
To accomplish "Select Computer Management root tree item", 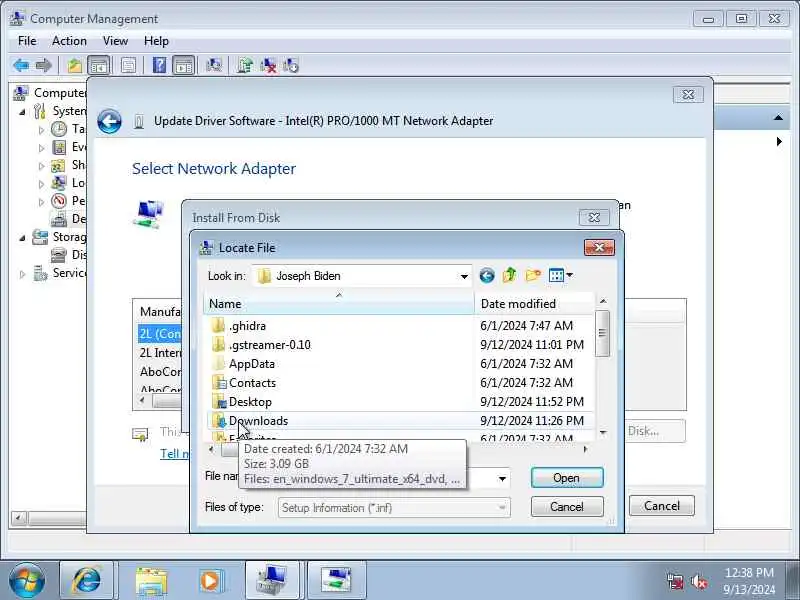I will (x=49, y=93).
